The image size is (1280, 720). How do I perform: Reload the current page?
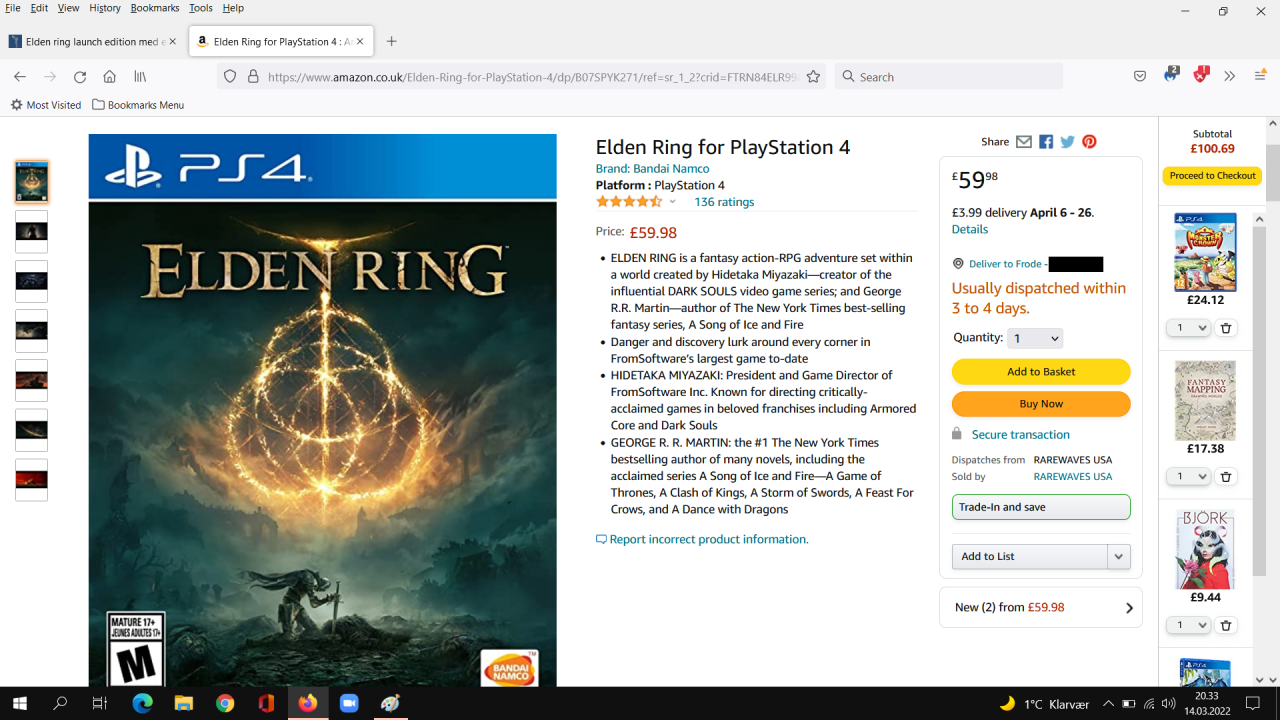coord(80,77)
